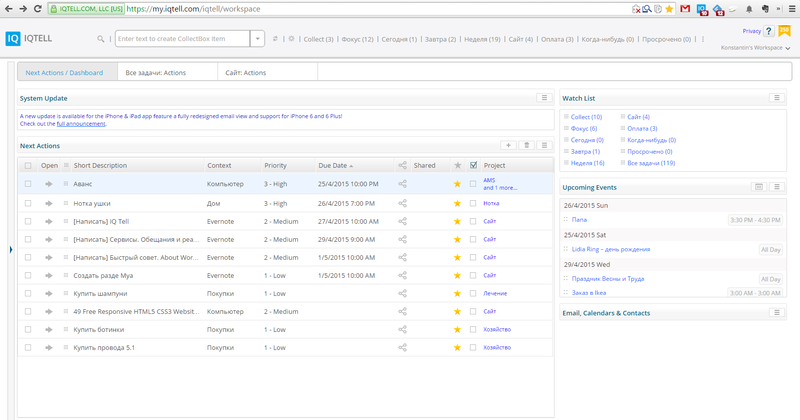This screenshot has width=800, height=420.
Task: Click the Все задачи (119) watch list link
Action: point(653,162)
